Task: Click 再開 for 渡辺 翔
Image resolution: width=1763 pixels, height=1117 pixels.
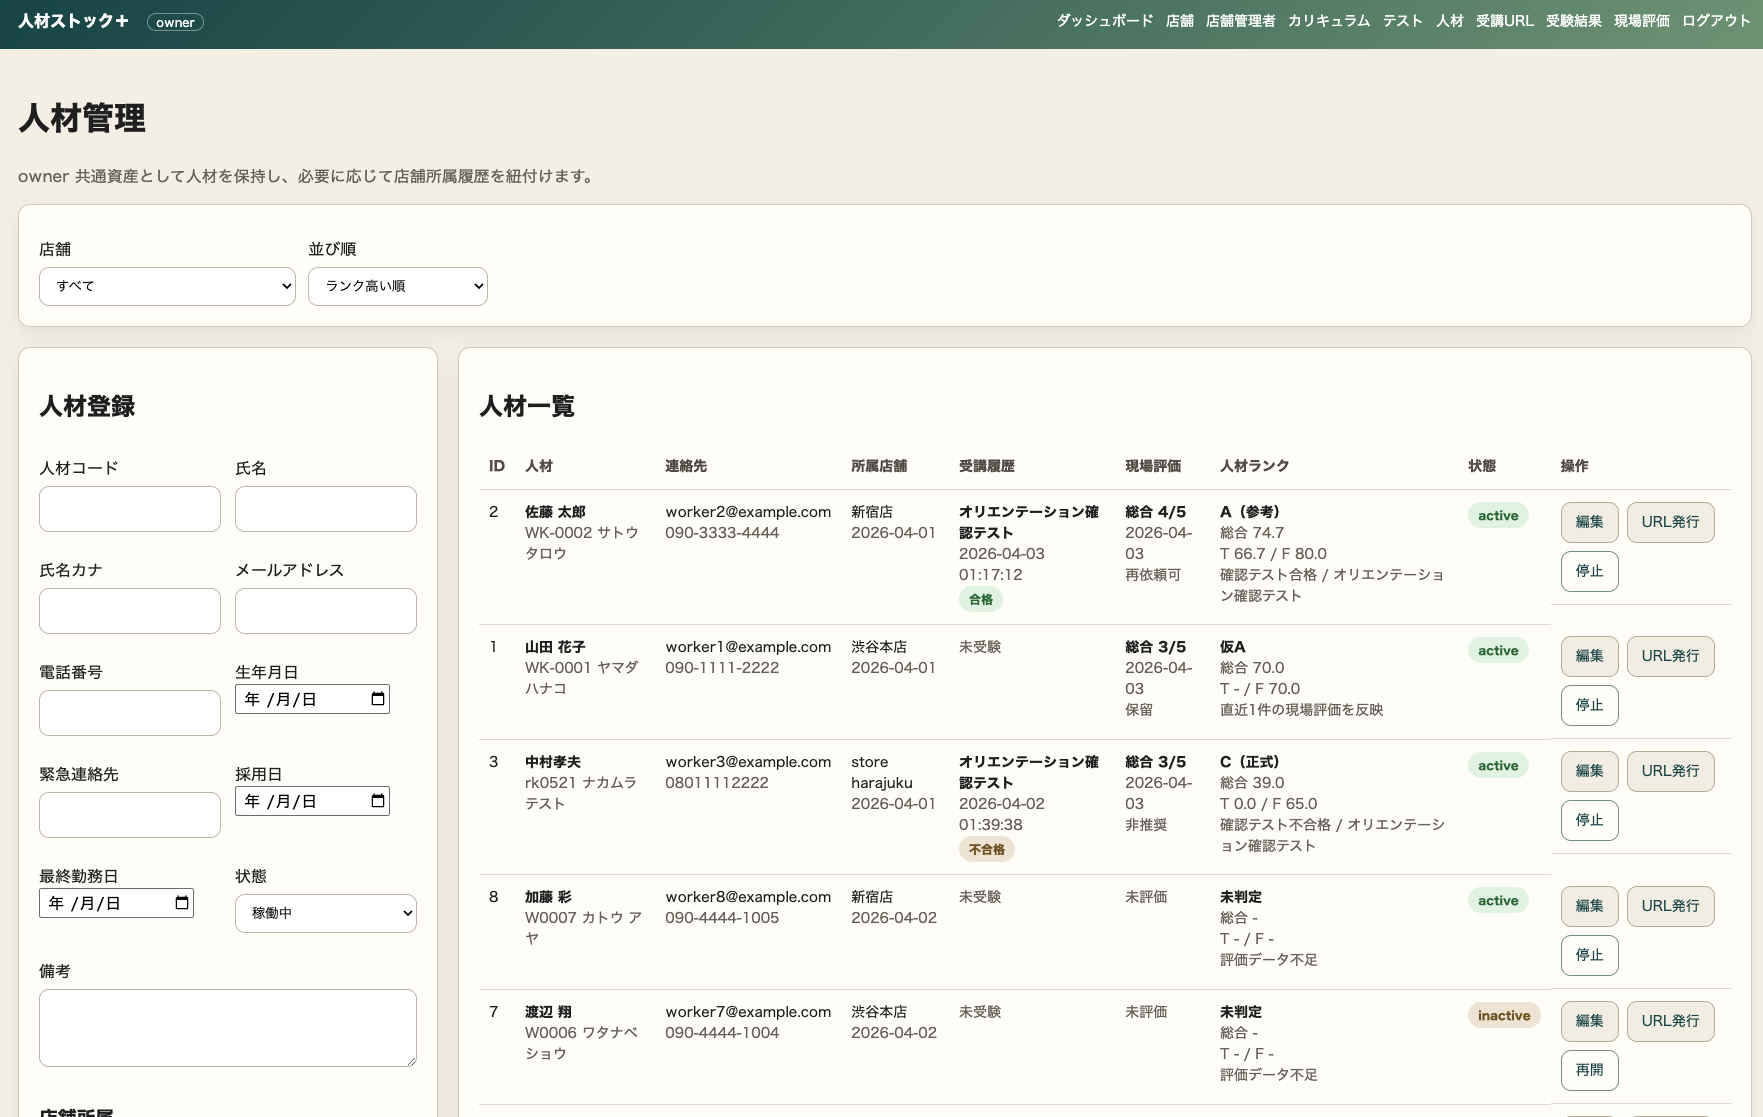Action: click(x=1589, y=1070)
